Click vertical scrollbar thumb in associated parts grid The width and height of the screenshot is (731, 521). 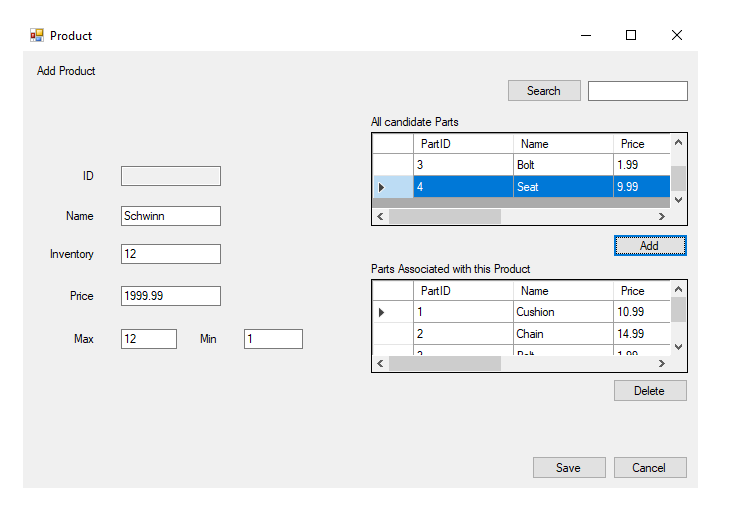(x=678, y=309)
